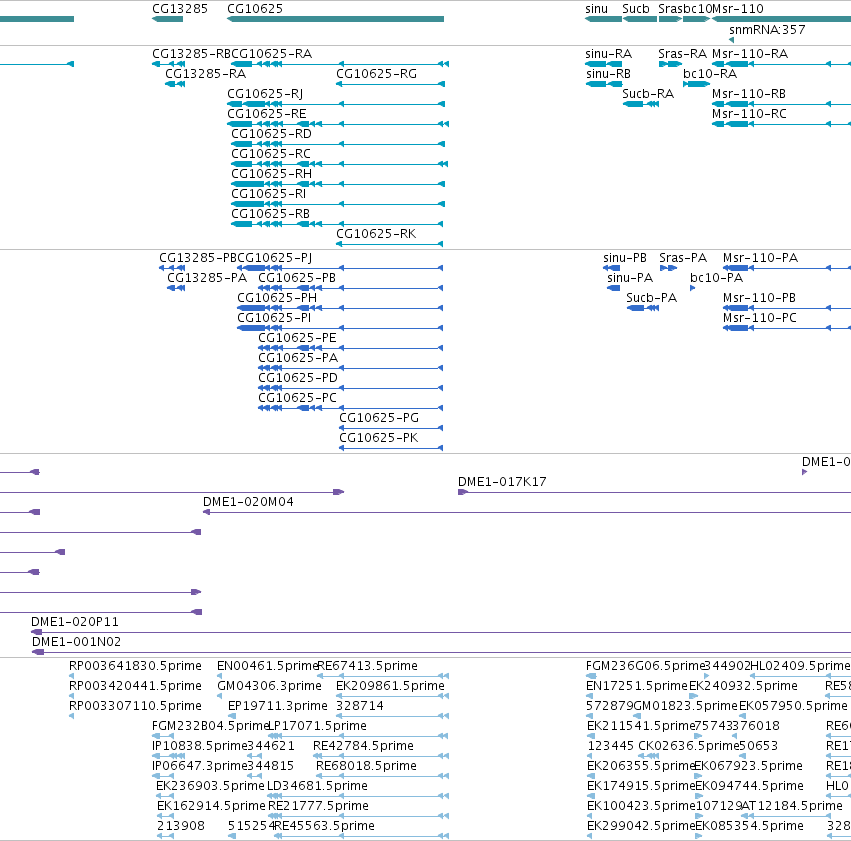Click the Msr-110-RB transcript label
The height and width of the screenshot is (841, 851).
pos(749,94)
